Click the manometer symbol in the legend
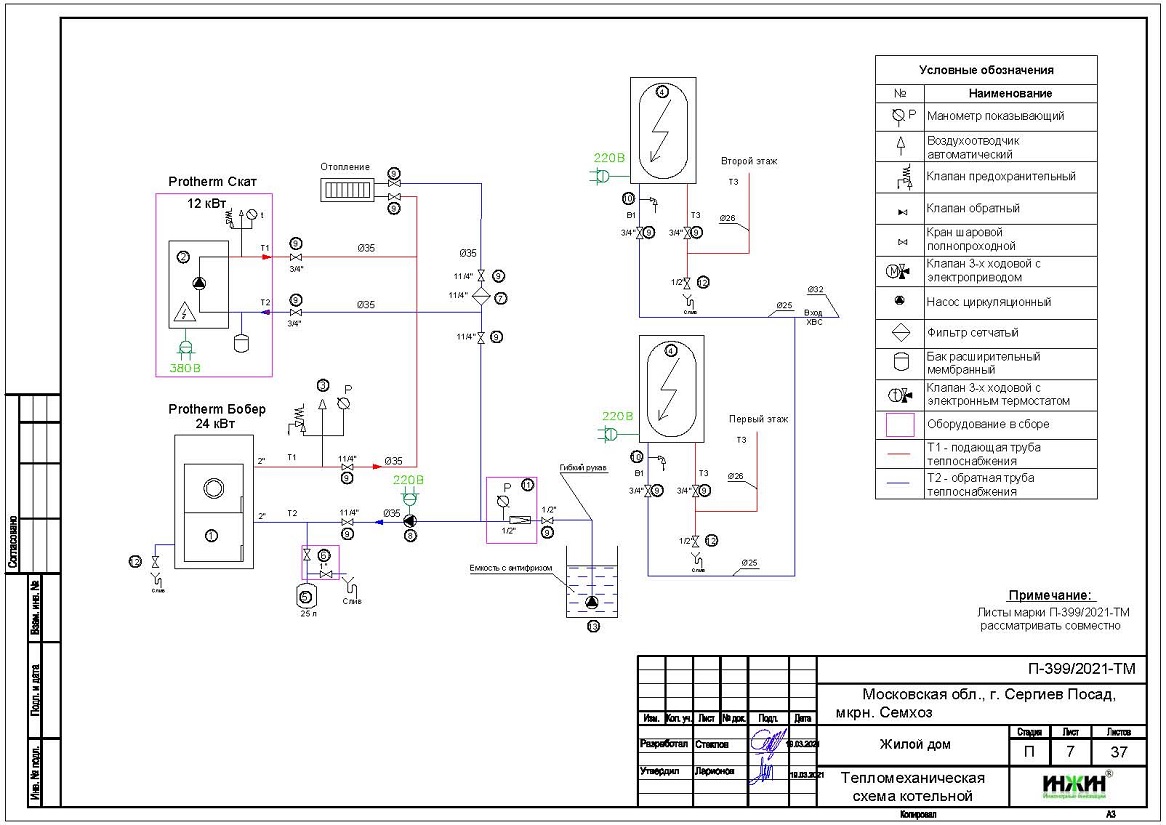Viewport: 1166px width, 825px height. click(900, 116)
